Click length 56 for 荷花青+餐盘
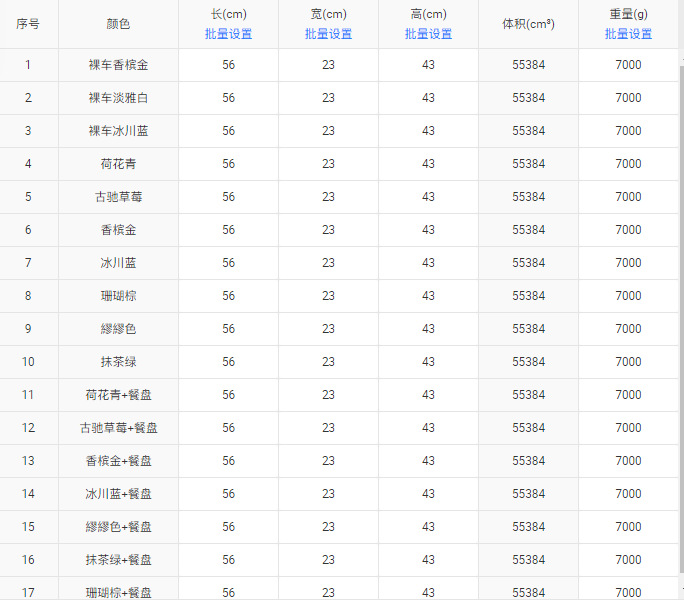The height and width of the screenshot is (600, 684). [228, 395]
